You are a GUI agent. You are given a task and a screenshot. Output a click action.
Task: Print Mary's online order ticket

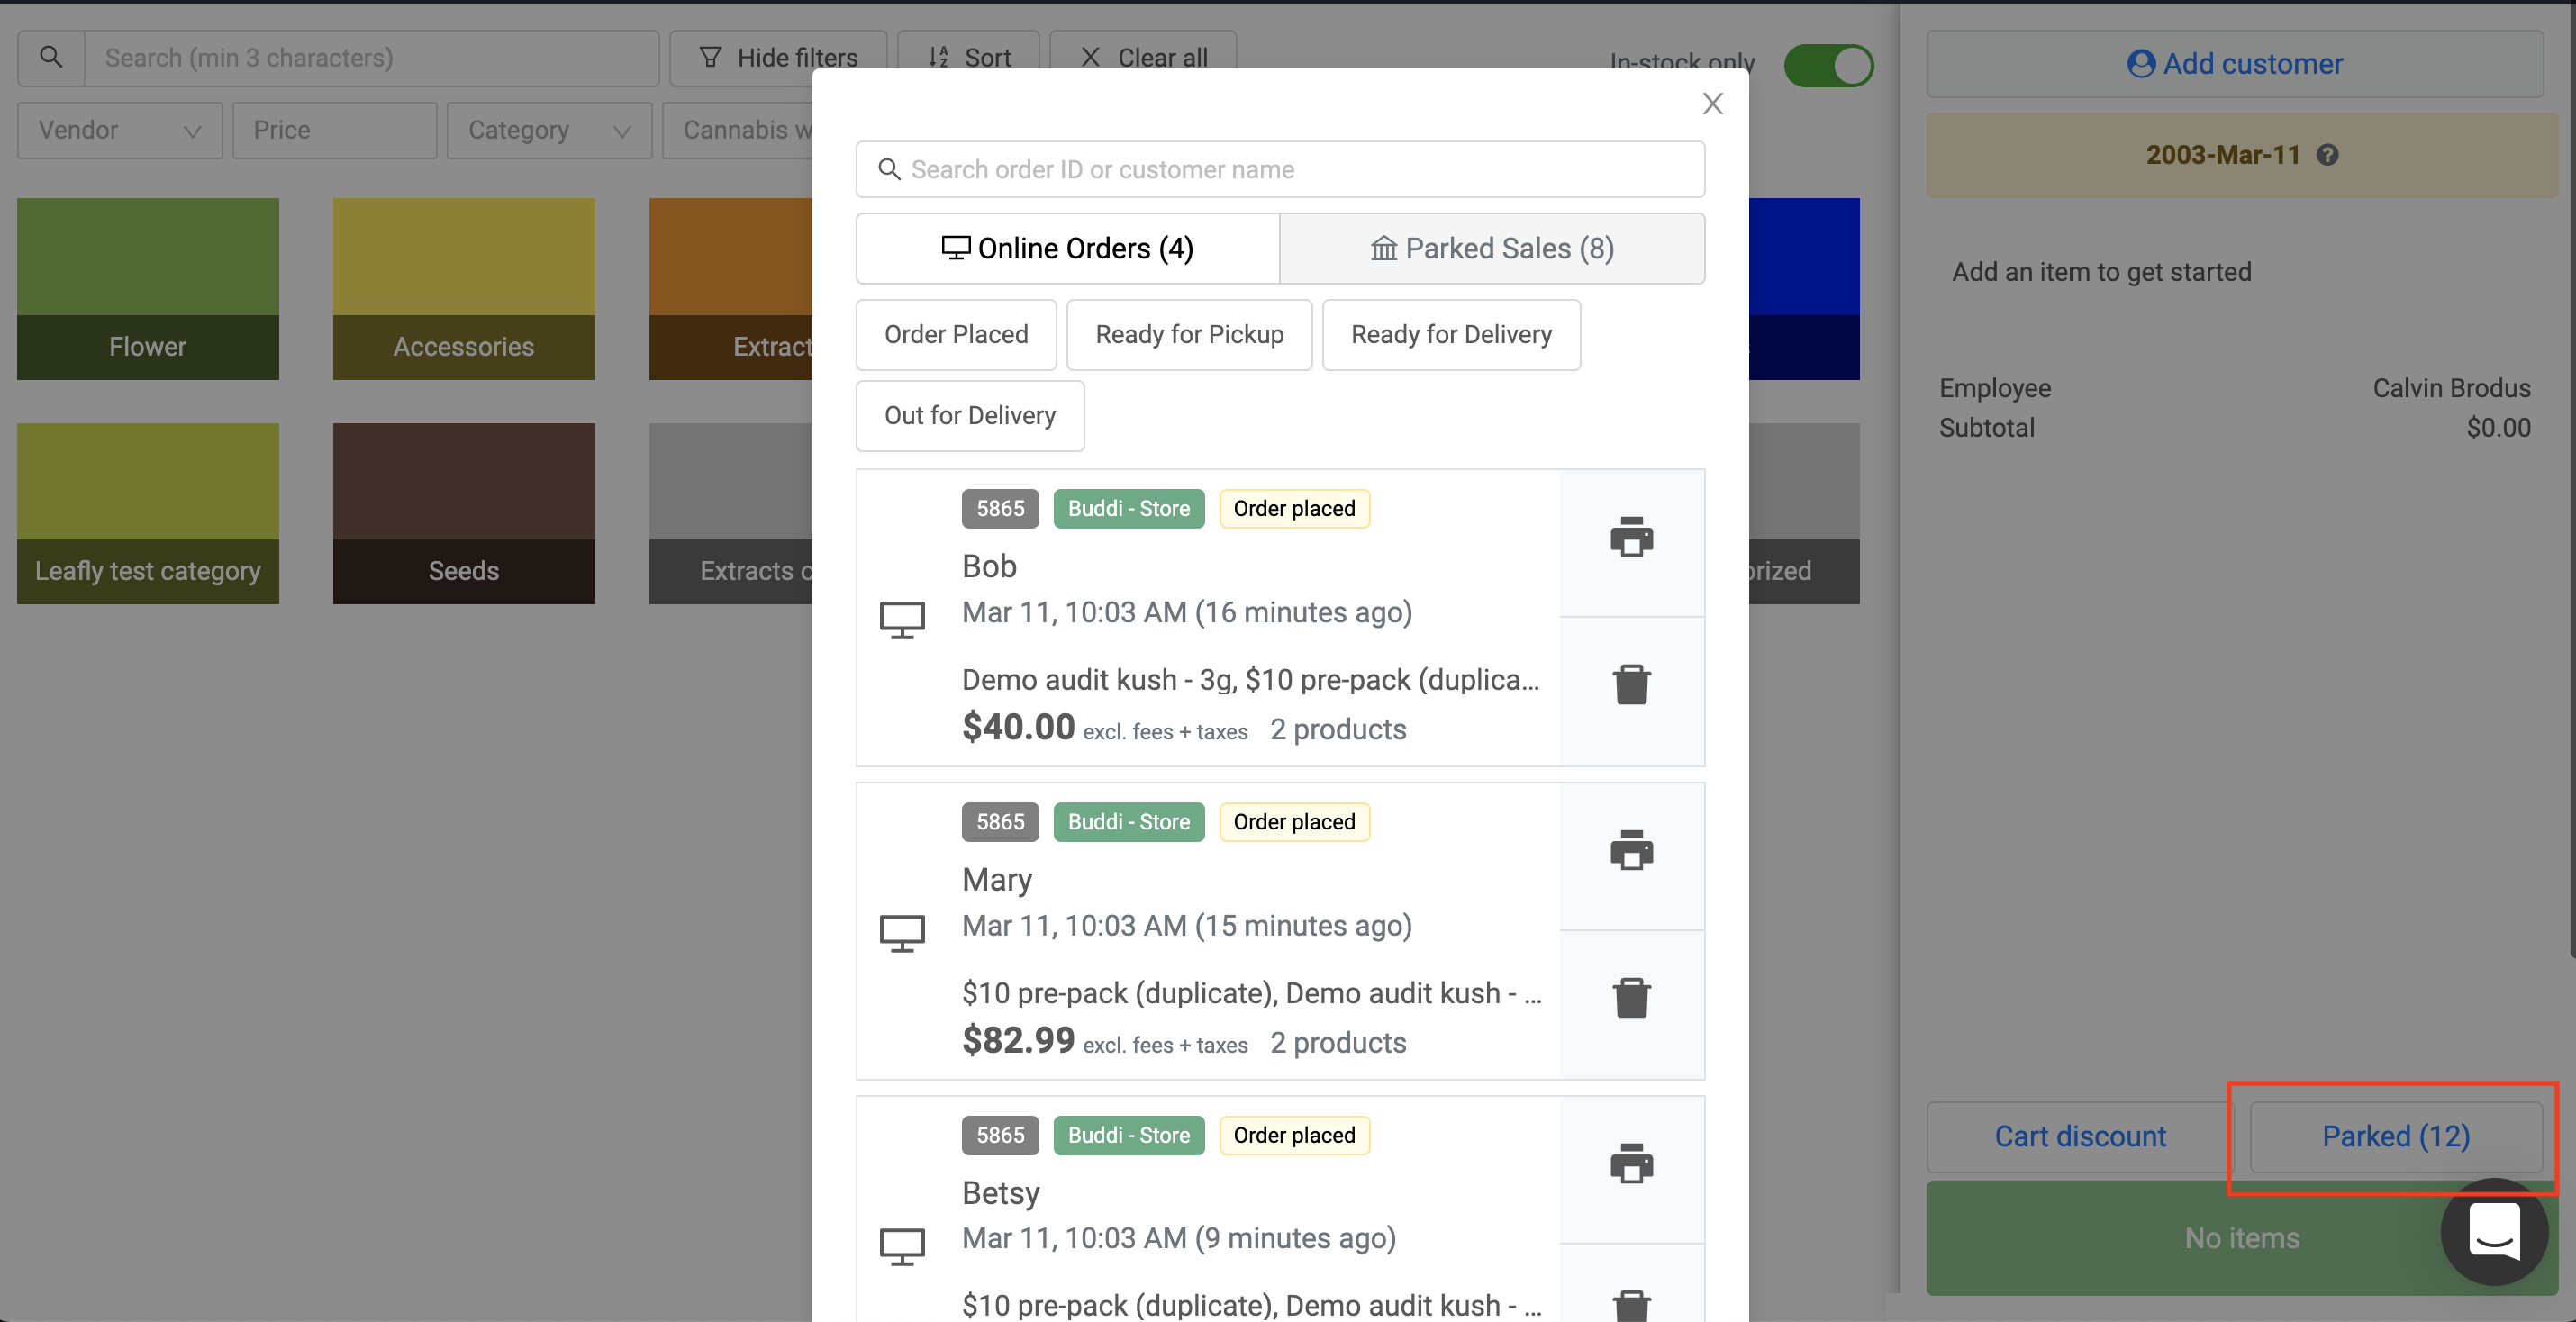click(1631, 851)
